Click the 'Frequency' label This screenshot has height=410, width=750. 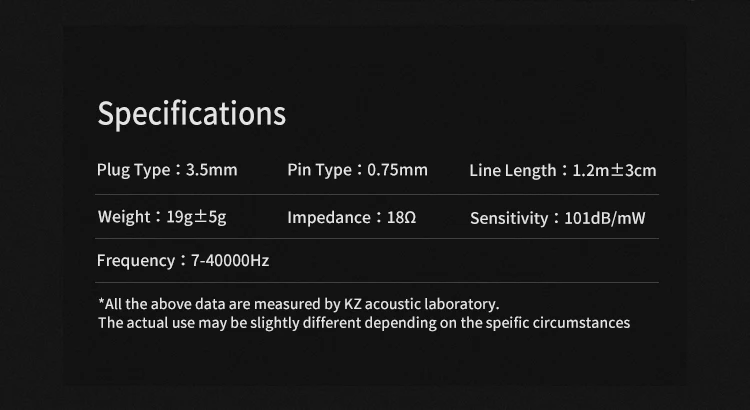[x=136, y=261]
